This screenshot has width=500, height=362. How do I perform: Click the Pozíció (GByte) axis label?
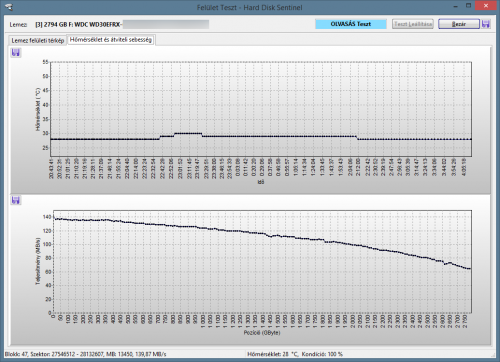click(x=262, y=333)
